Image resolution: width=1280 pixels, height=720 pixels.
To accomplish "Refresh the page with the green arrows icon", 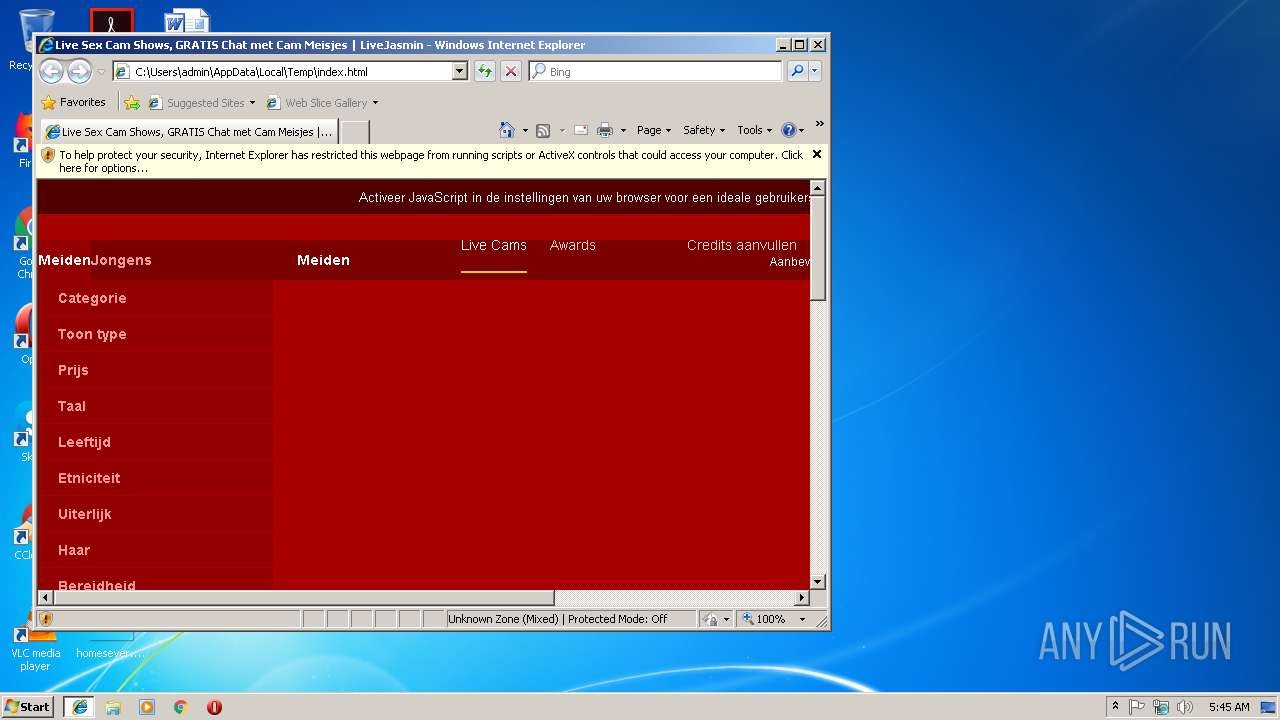I will [x=485, y=71].
